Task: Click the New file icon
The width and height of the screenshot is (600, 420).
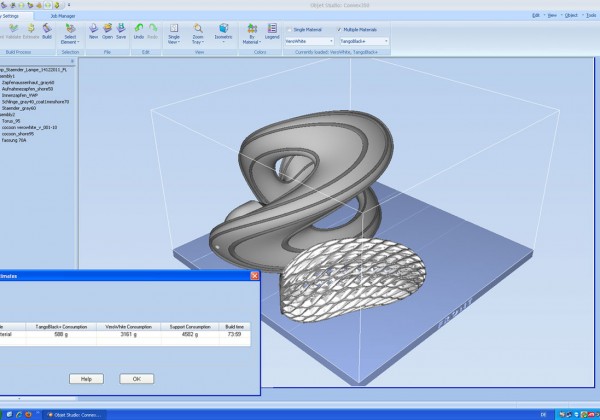Action: point(94,28)
